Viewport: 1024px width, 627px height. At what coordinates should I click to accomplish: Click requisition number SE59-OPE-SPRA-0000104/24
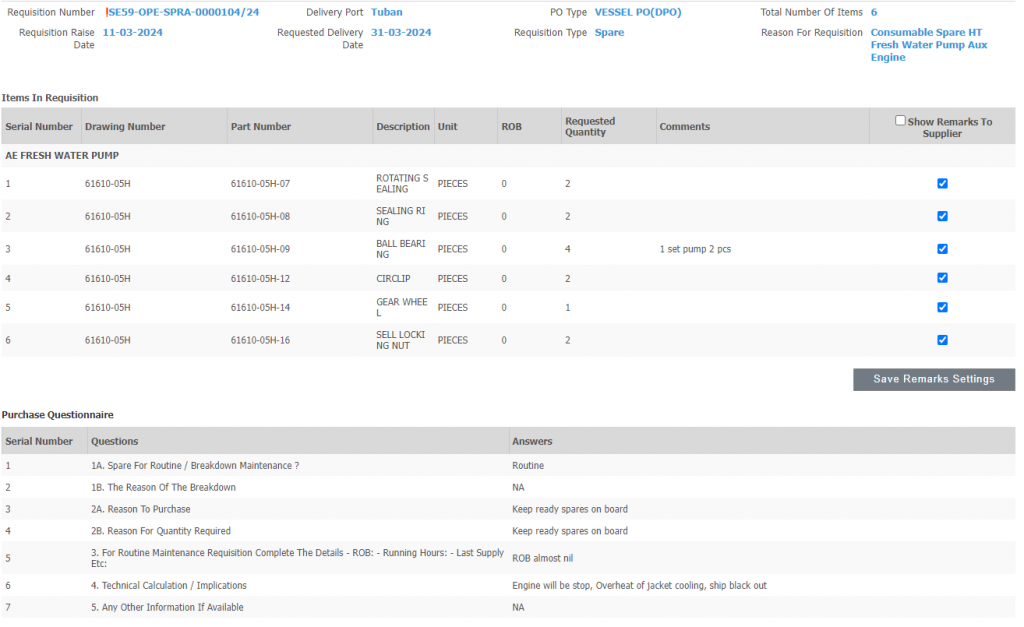pyautogui.click(x=183, y=12)
